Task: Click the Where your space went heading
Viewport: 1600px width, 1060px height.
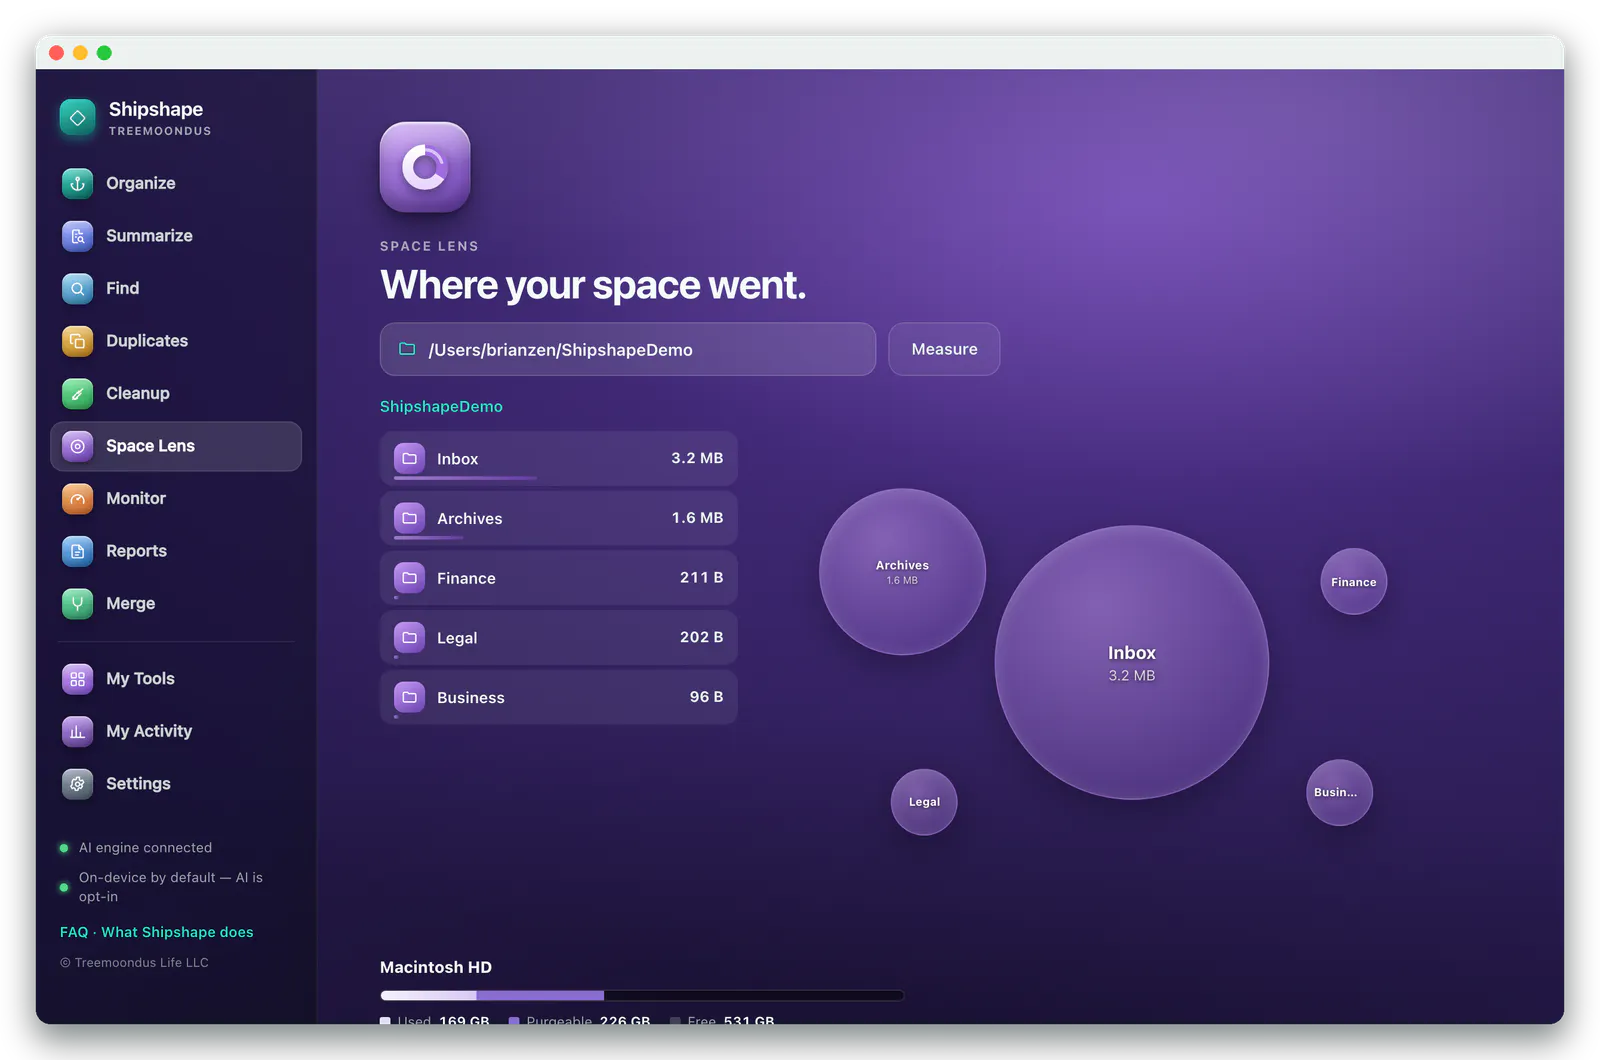Action: click(593, 285)
